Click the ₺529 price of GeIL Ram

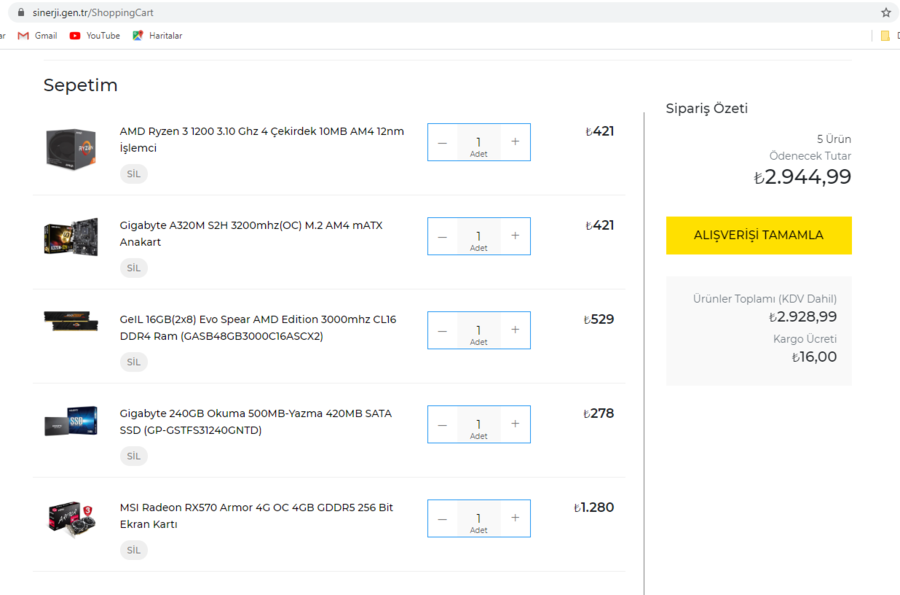click(x=599, y=320)
